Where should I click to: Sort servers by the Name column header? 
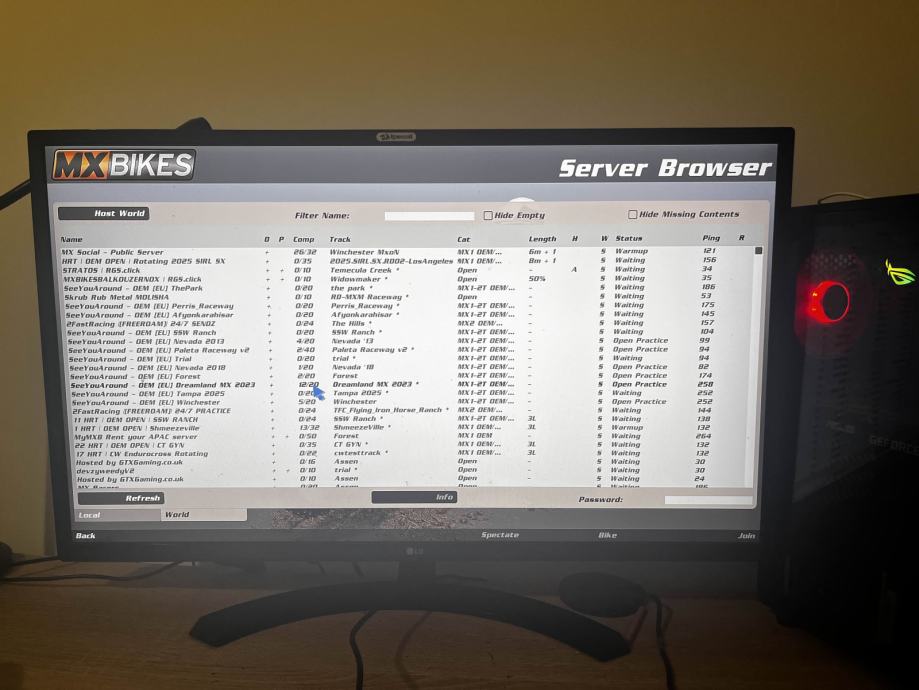tap(72, 239)
